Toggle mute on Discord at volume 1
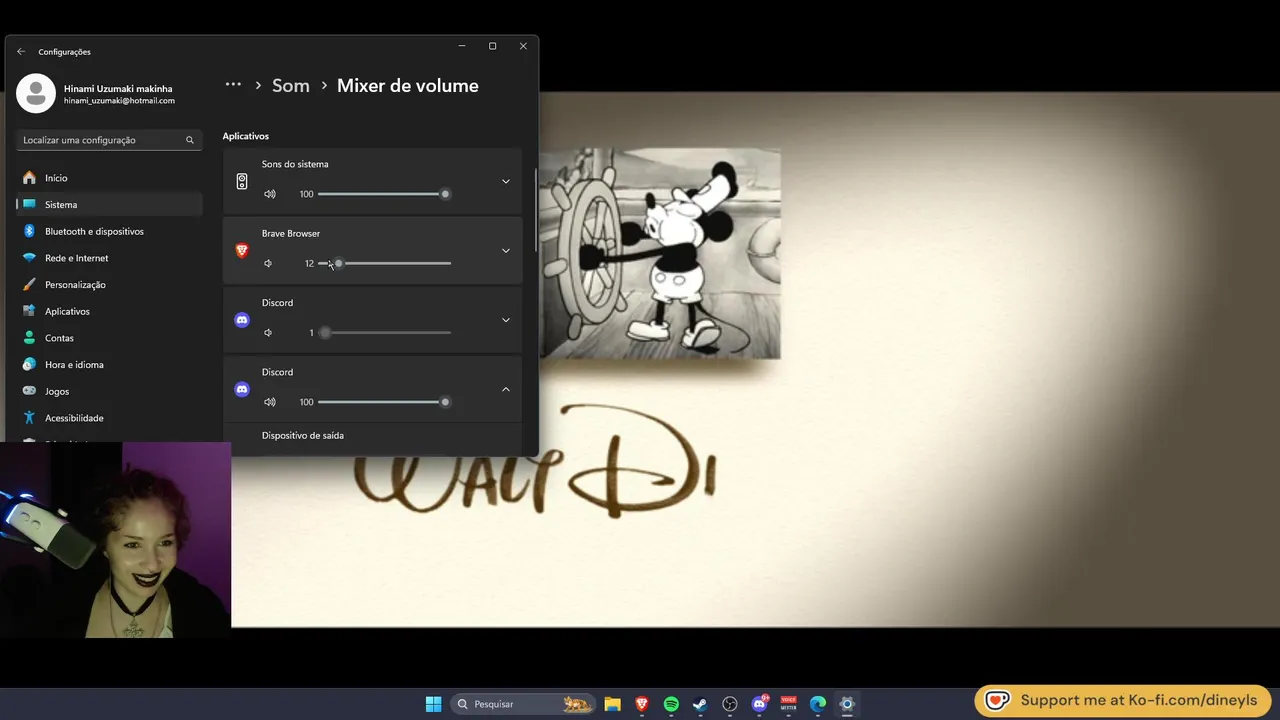 [268, 333]
